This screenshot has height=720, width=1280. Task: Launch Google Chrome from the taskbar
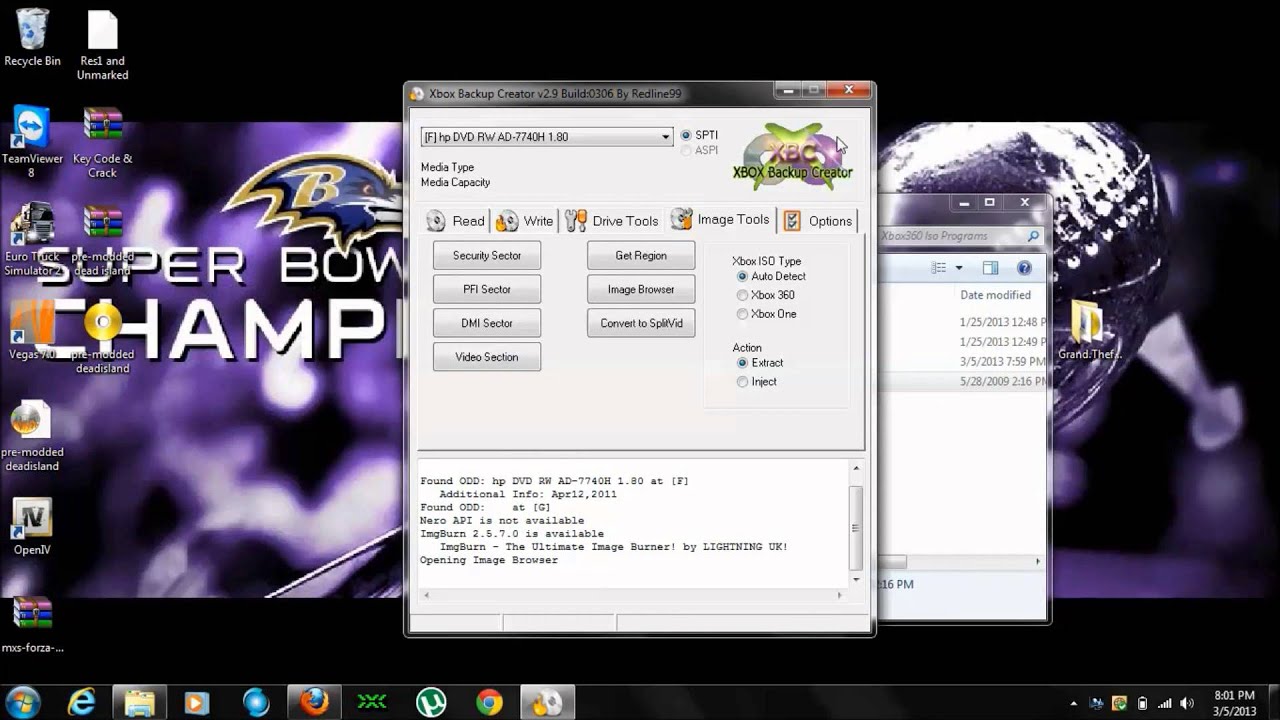click(489, 702)
